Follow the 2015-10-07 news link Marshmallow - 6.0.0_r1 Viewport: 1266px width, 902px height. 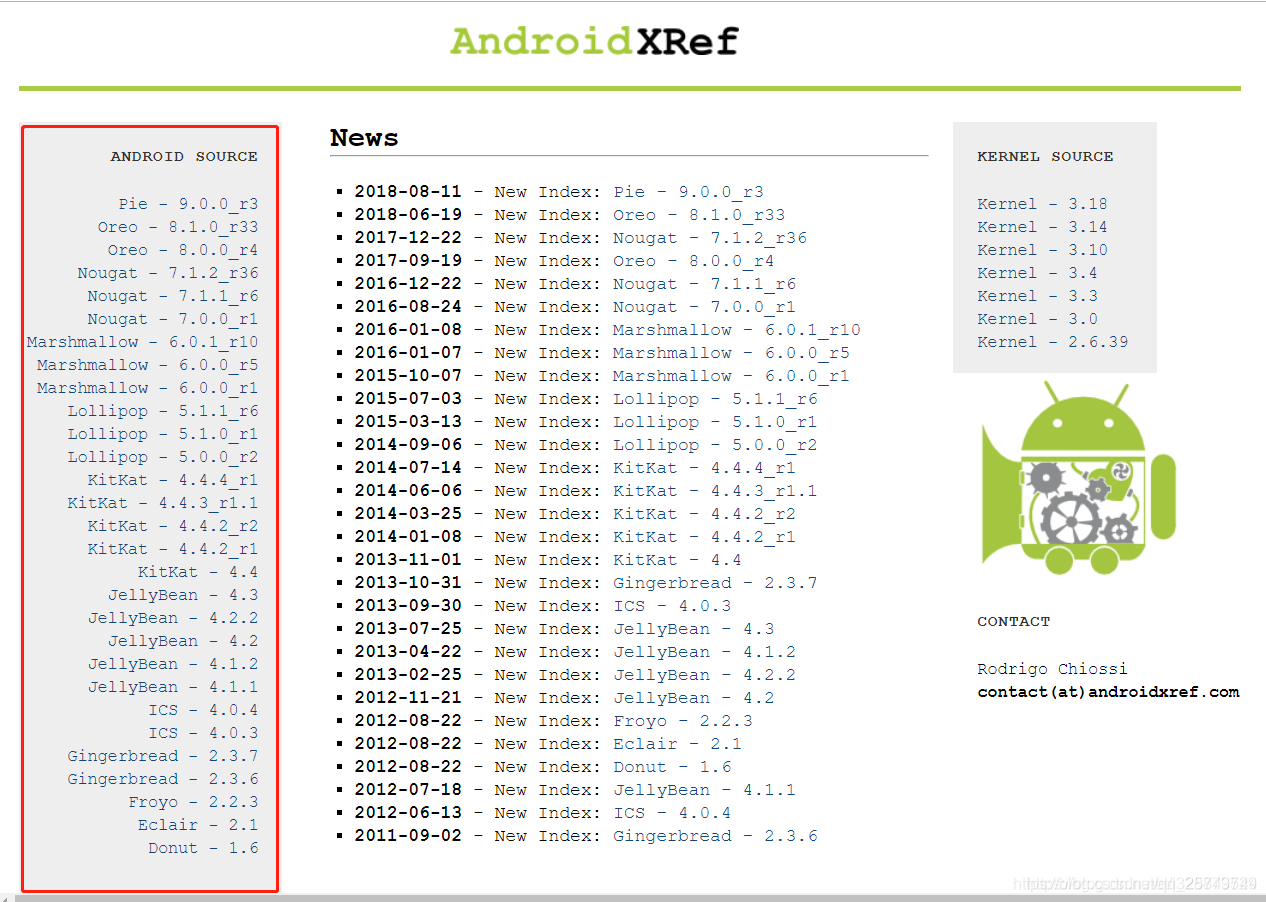click(x=731, y=376)
